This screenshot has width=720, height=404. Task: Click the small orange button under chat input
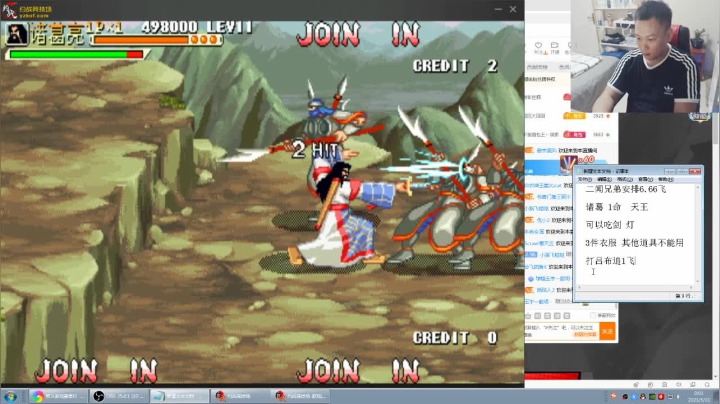pyautogui.click(x=585, y=335)
